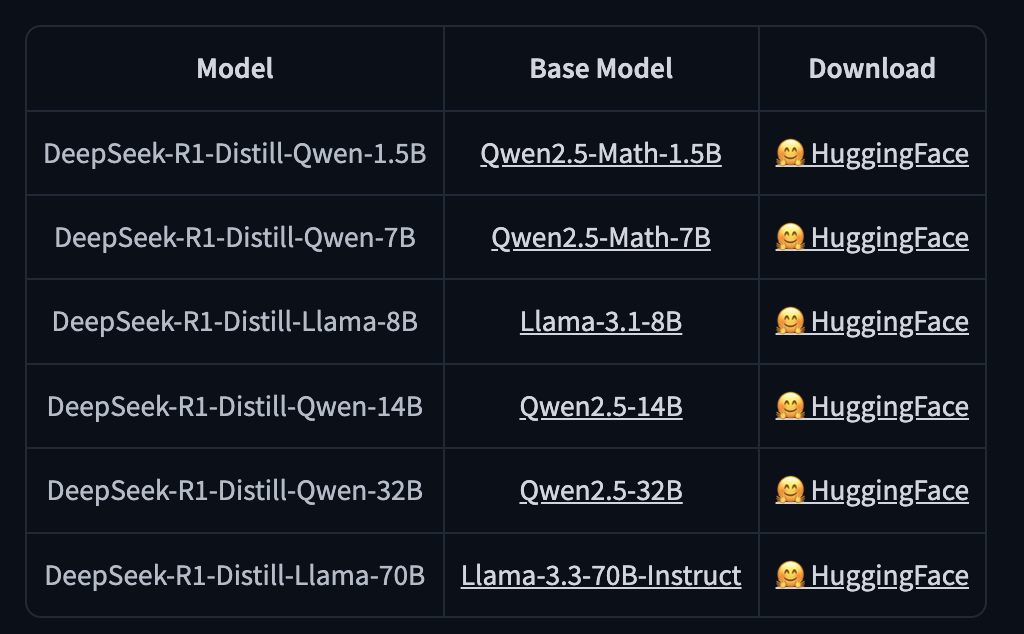
Task: Open the Qwen2.5-14B base model link
Action: pyautogui.click(x=601, y=407)
